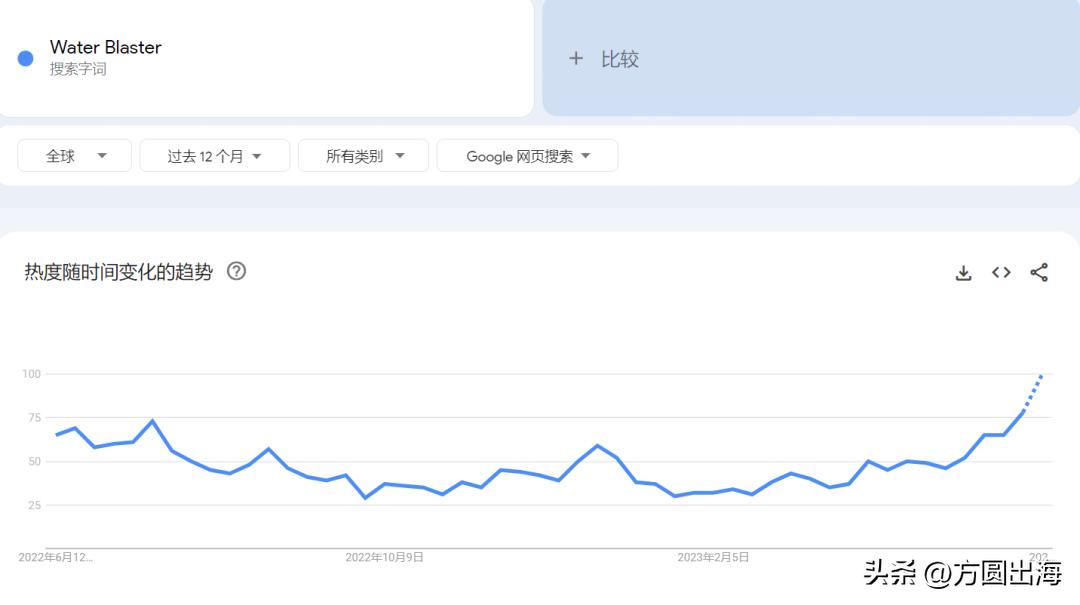Click the 2022年10月9日 axis label
1080x605 pixels.
385,558
